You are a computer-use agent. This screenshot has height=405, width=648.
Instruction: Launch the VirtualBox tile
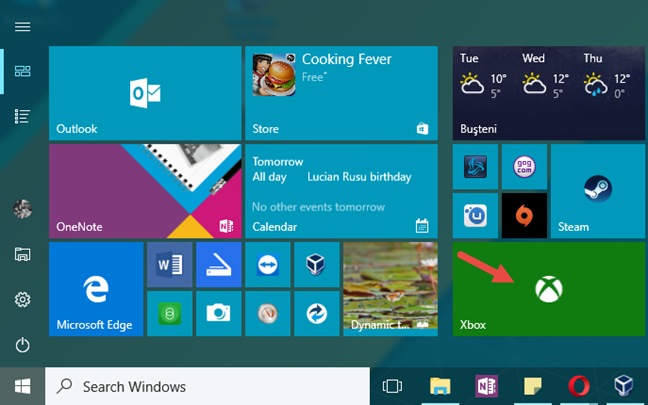coord(317,264)
